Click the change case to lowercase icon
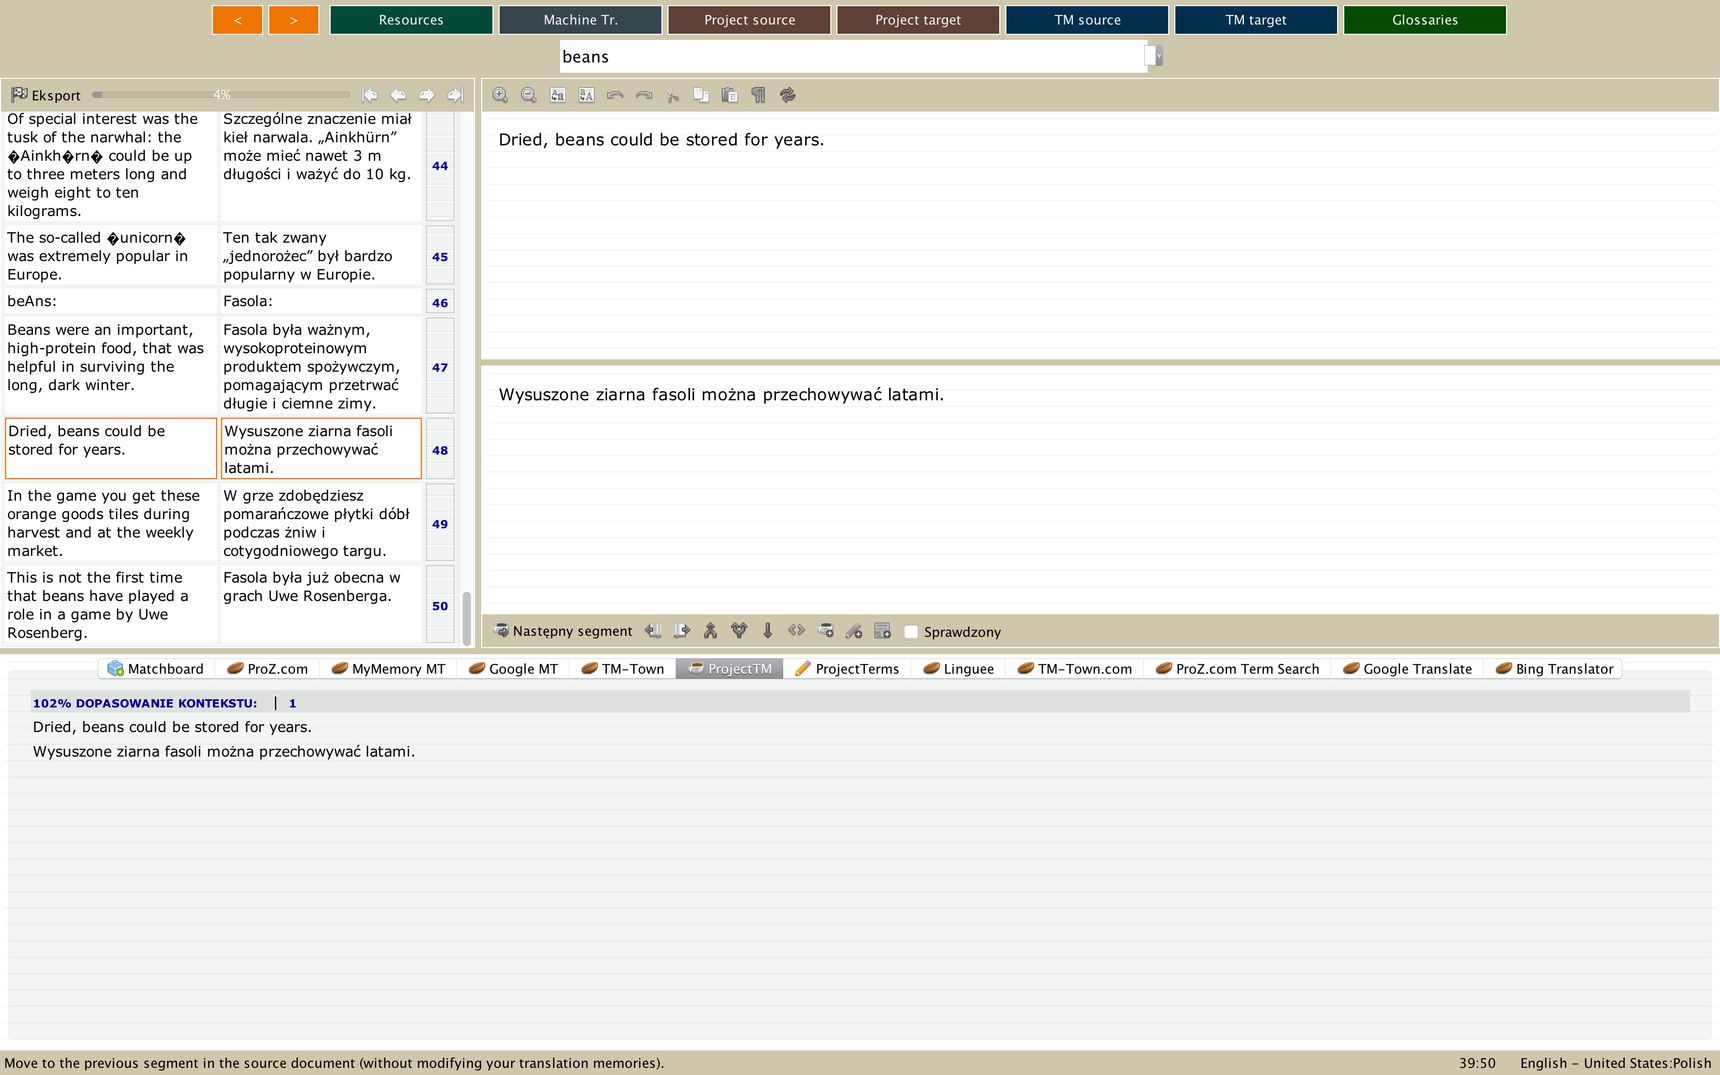The height and width of the screenshot is (1075, 1720). click(x=558, y=95)
